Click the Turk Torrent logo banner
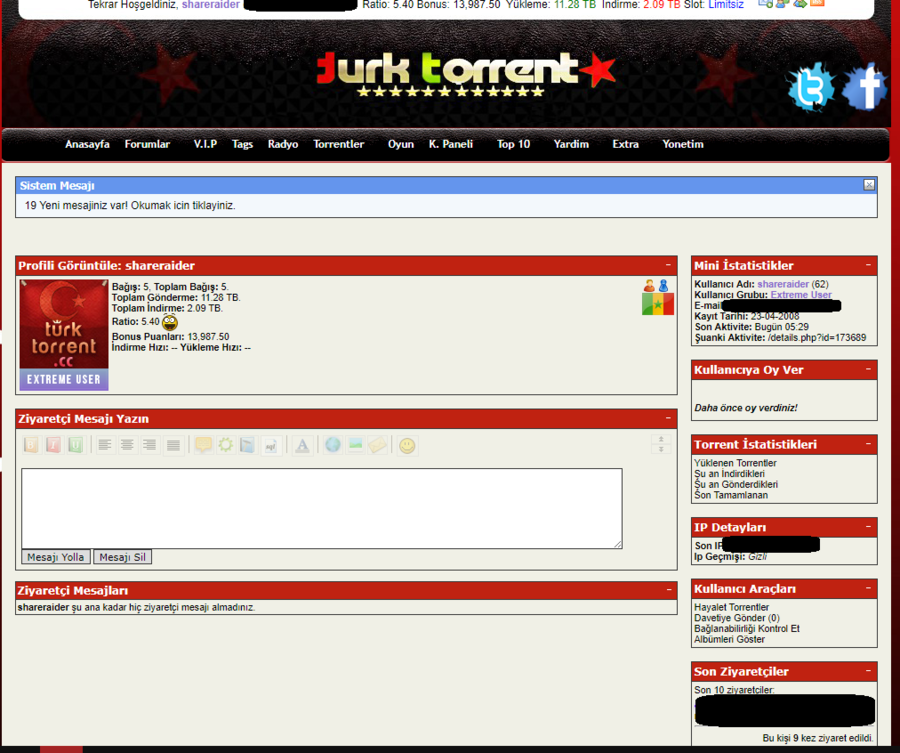 [466, 75]
